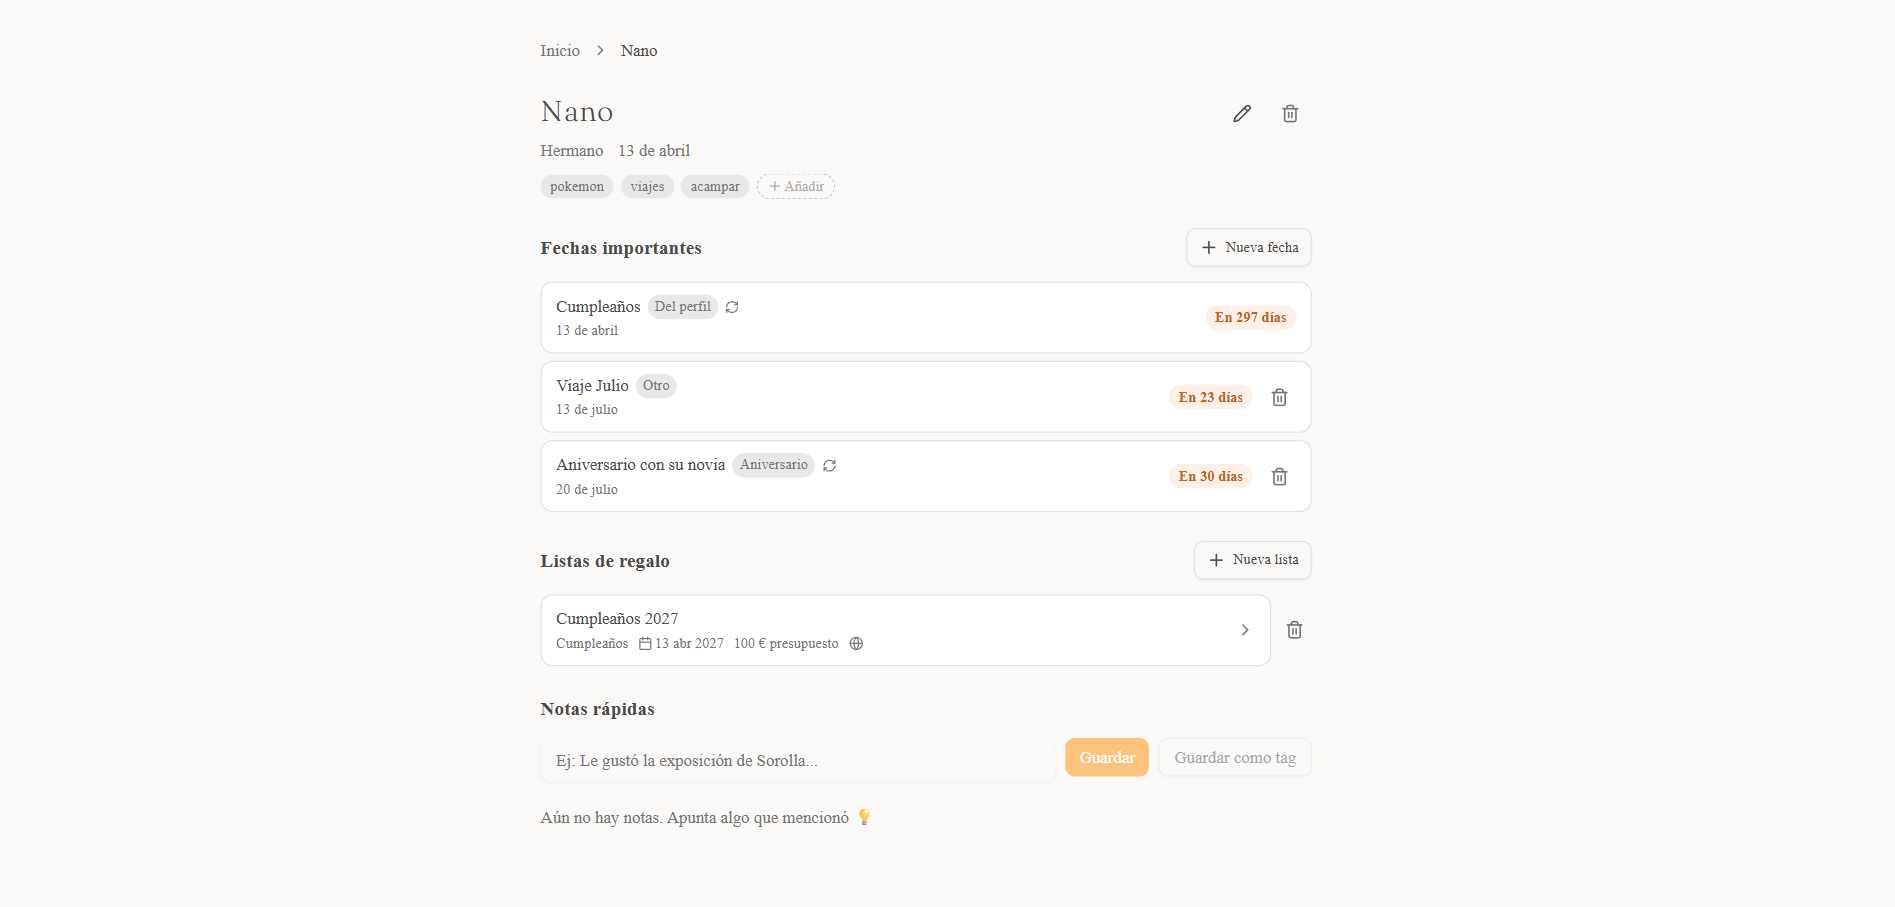The width and height of the screenshot is (1895, 907).
Task: Go to Inicio in the breadcrumb
Action: click(560, 51)
